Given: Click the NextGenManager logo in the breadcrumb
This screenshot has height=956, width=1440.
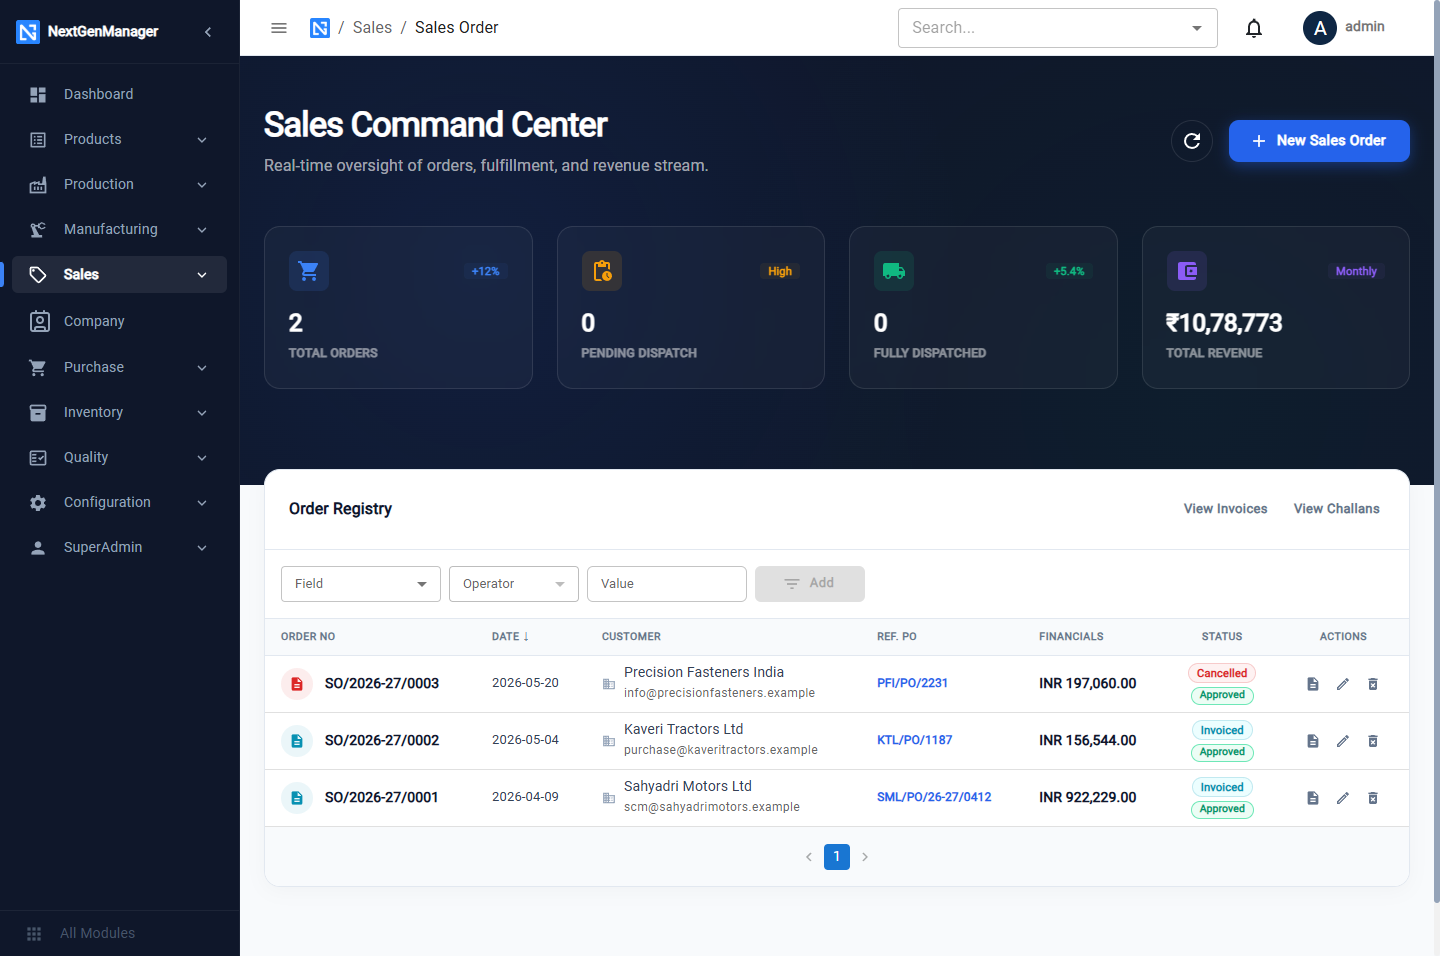Looking at the screenshot, I should tap(320, 28).
